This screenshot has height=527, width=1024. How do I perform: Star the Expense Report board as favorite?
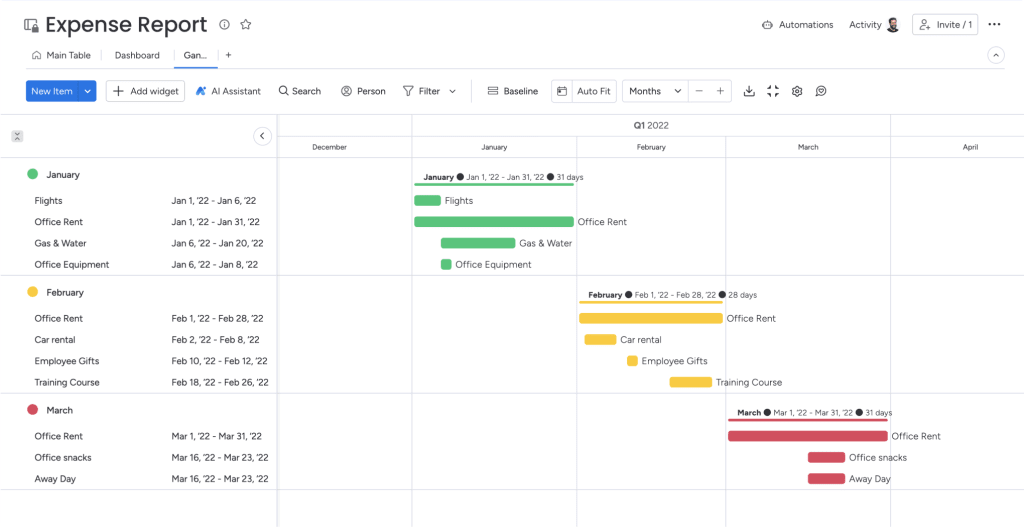(246, 25)
